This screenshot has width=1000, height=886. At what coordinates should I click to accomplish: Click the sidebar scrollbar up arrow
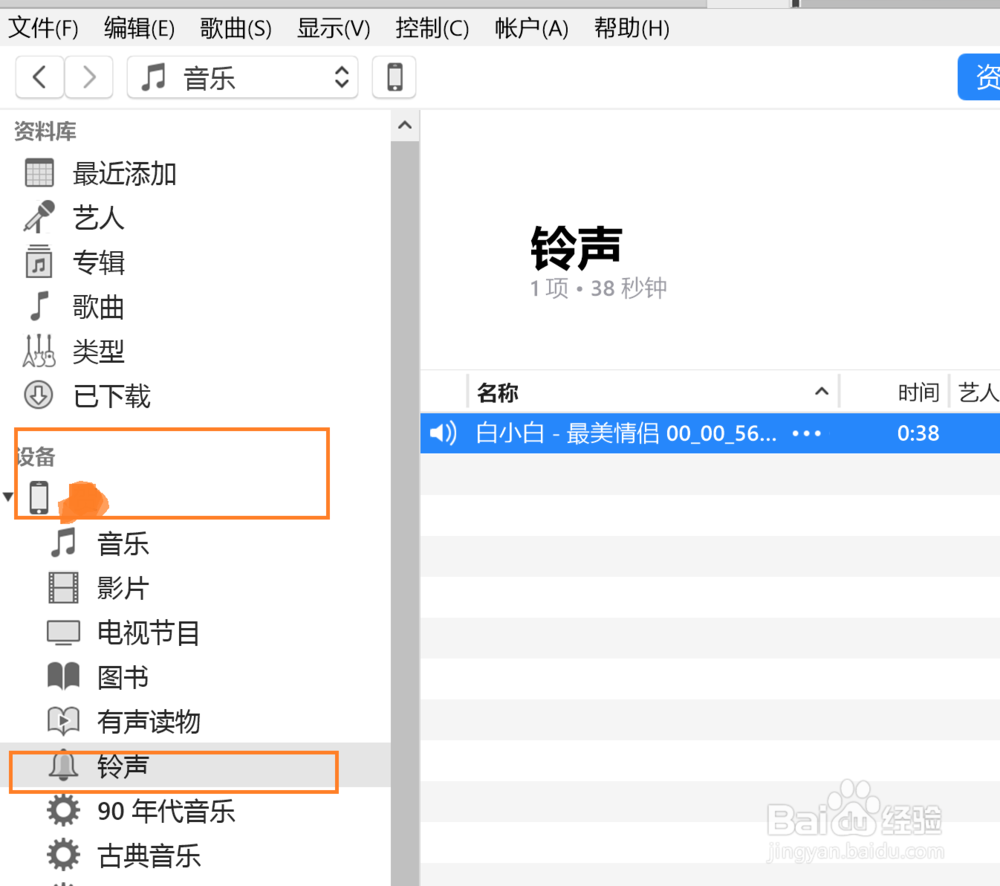coord(404,124)
